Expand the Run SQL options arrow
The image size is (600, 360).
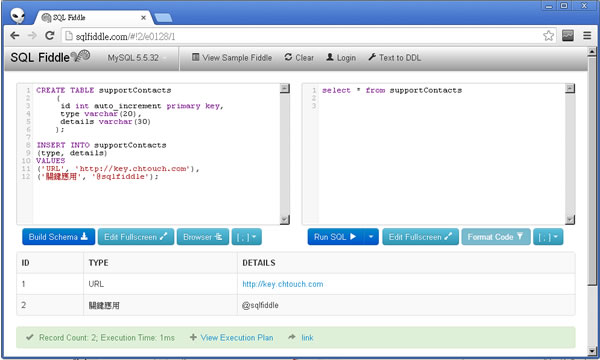(x=371, y=237)
